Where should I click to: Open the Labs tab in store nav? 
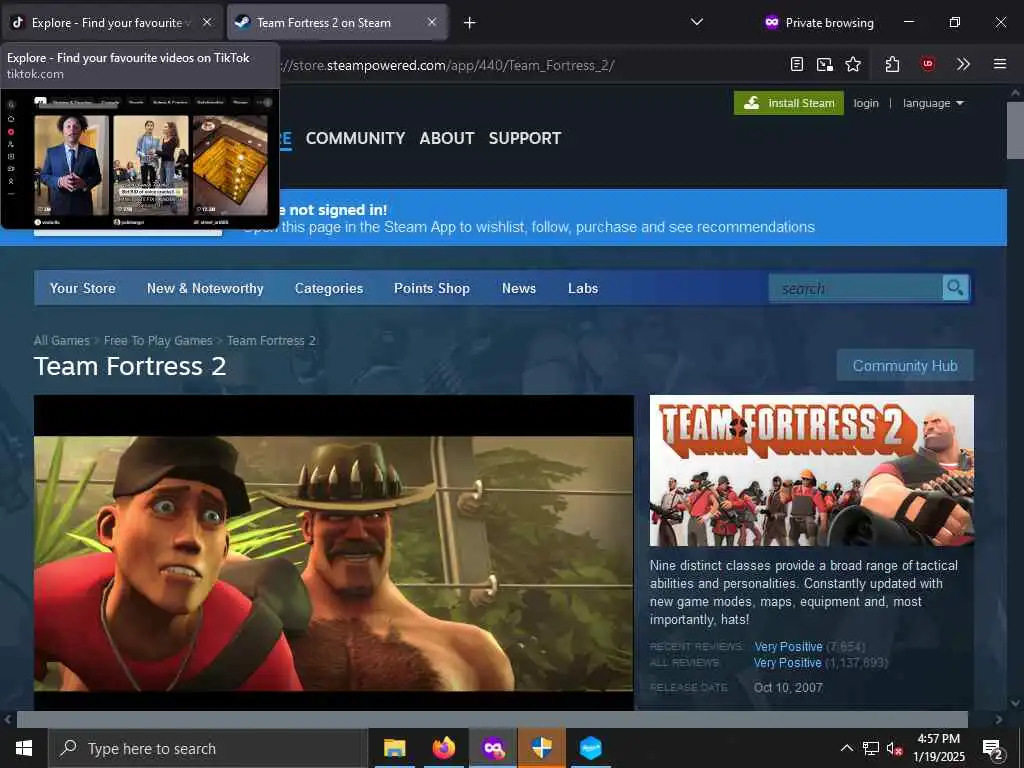(583, 288)
